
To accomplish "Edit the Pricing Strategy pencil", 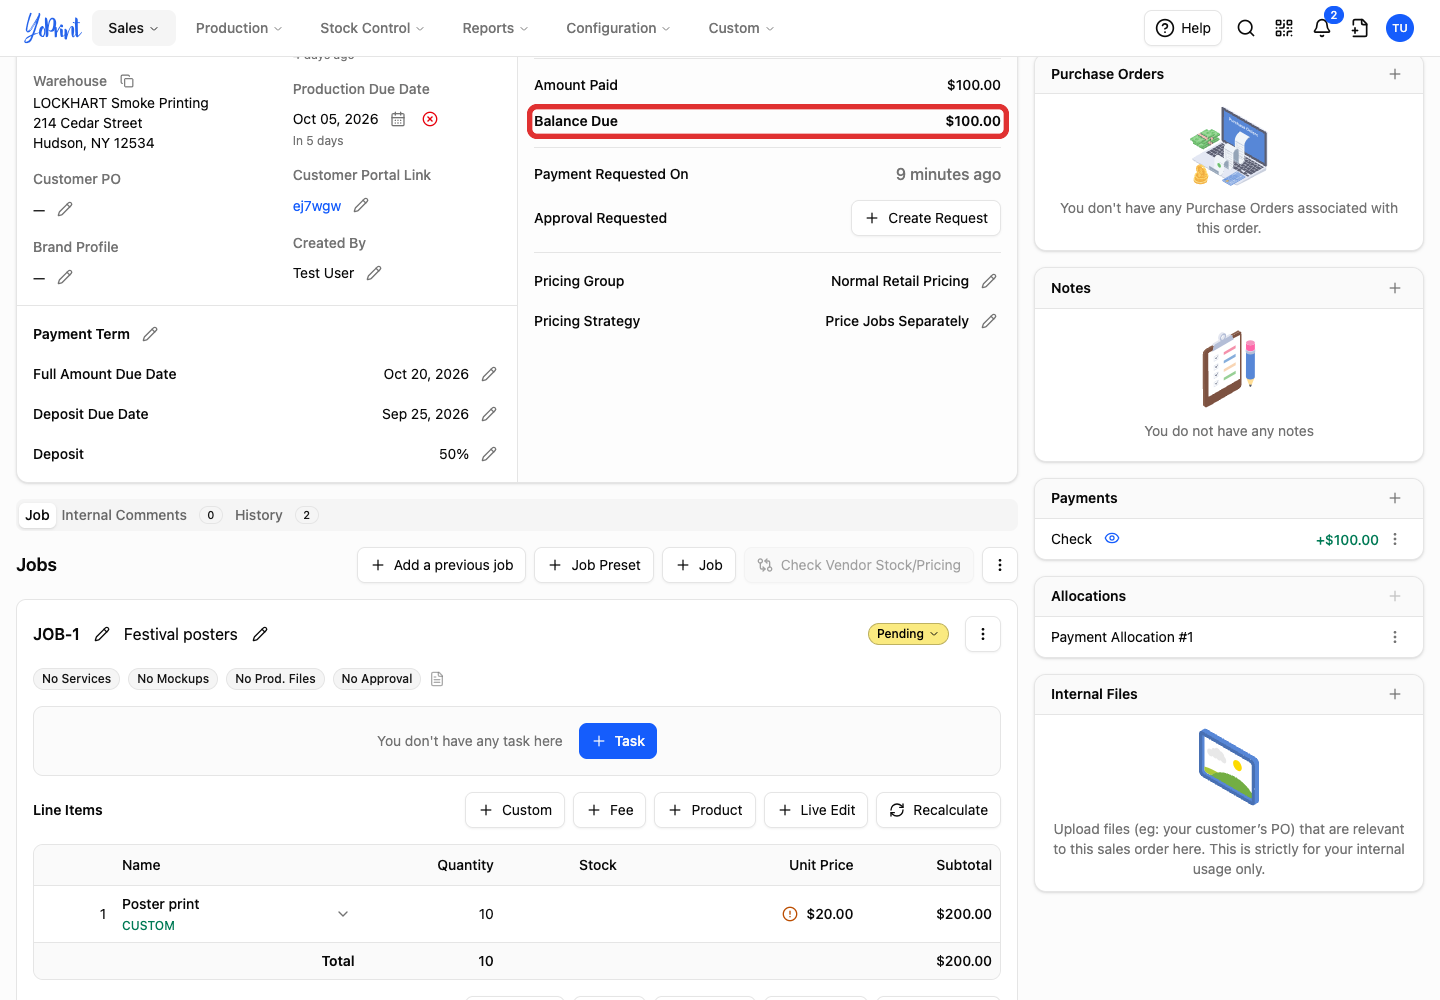I will (989, 321).
